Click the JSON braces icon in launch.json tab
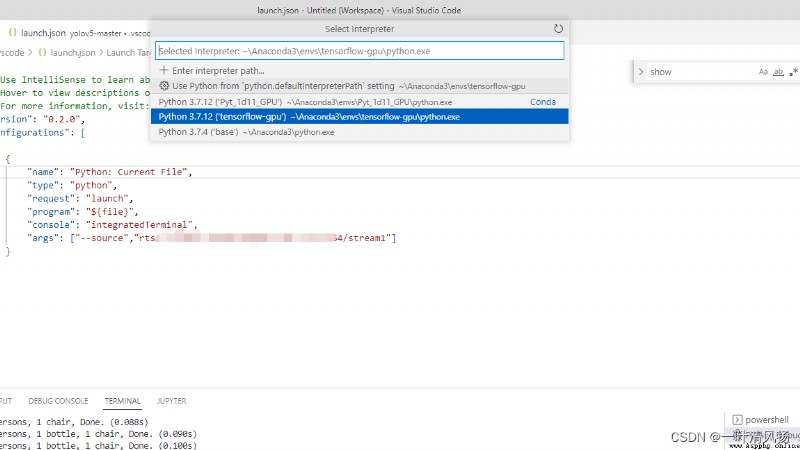800x450 pixels. [13, 32]
